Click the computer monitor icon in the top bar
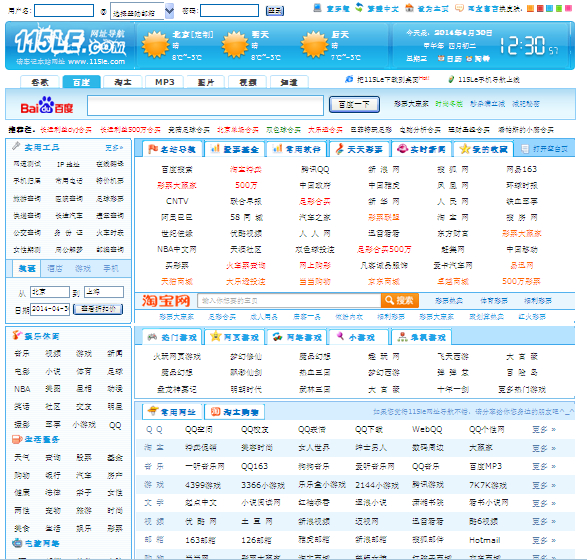 tap(317, 7)
